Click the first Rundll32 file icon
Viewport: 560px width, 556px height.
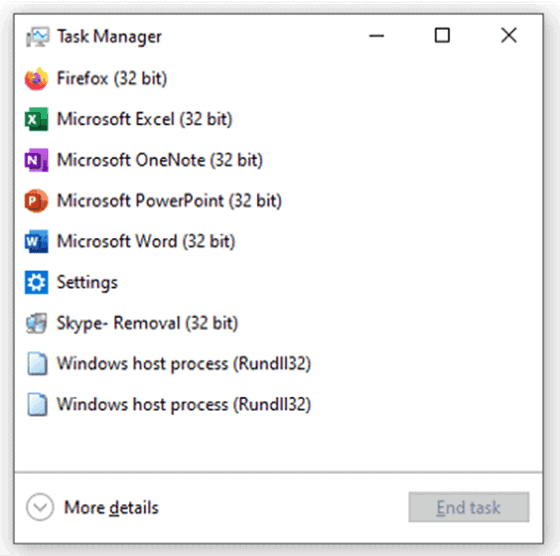pos(37,364)
